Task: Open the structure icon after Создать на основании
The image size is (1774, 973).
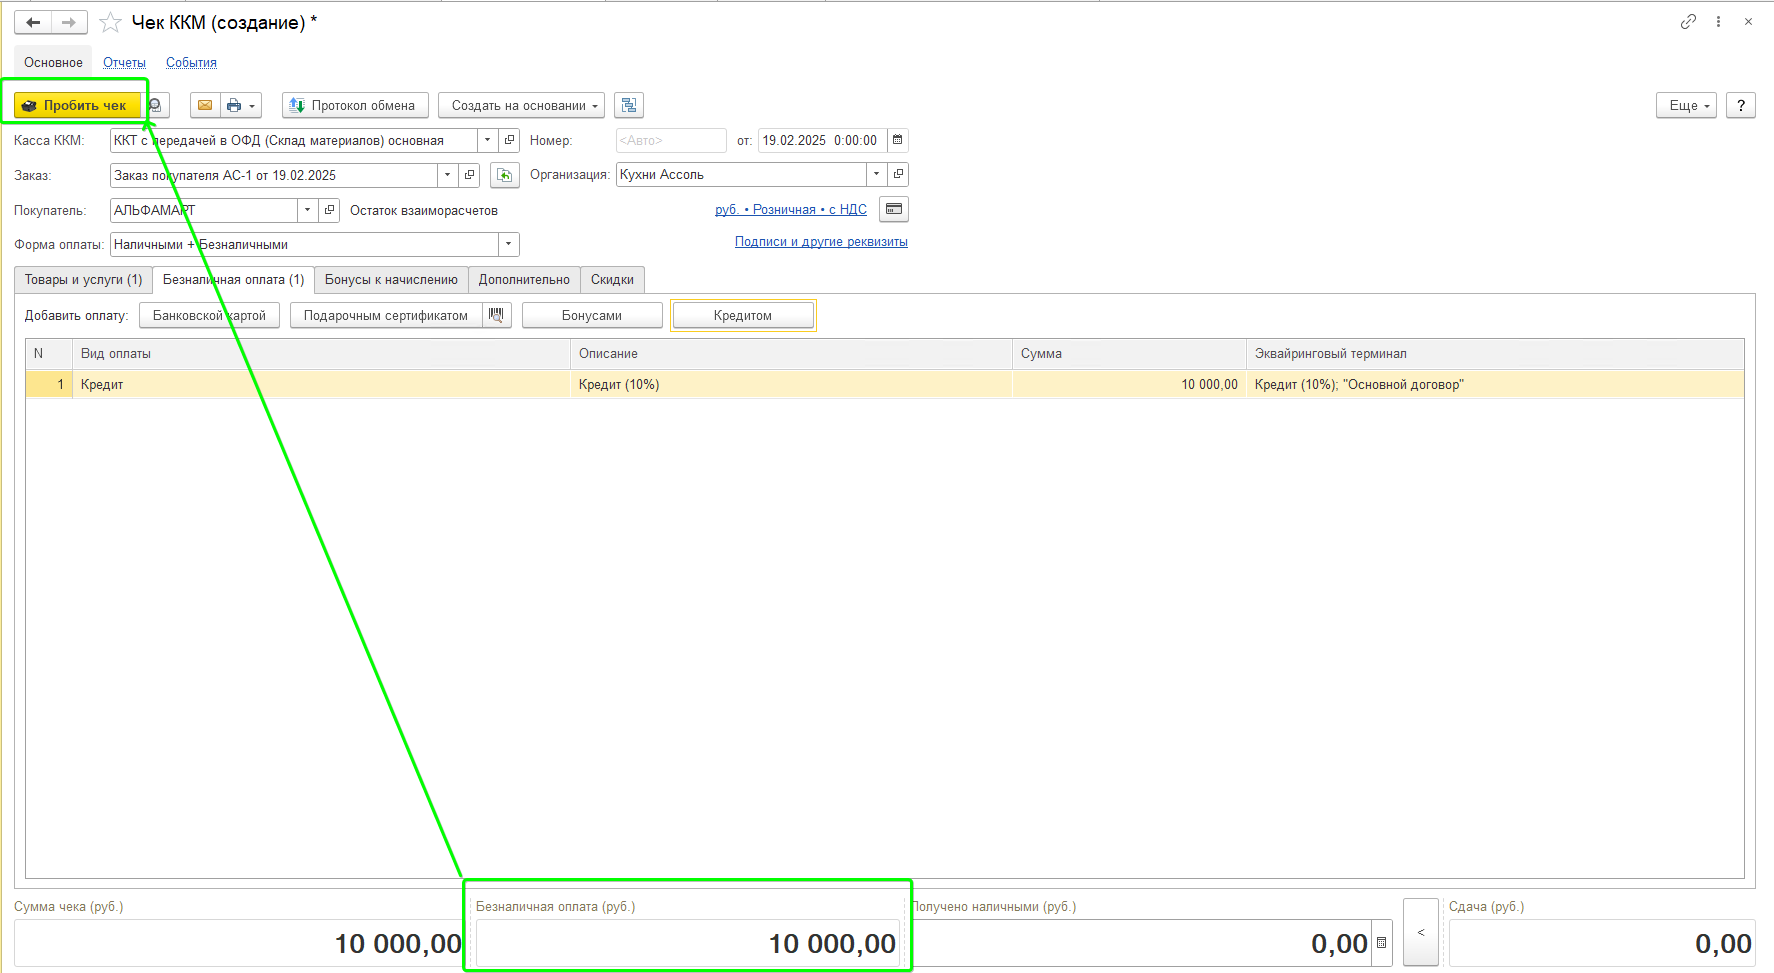Action: [x=629, y=105]
